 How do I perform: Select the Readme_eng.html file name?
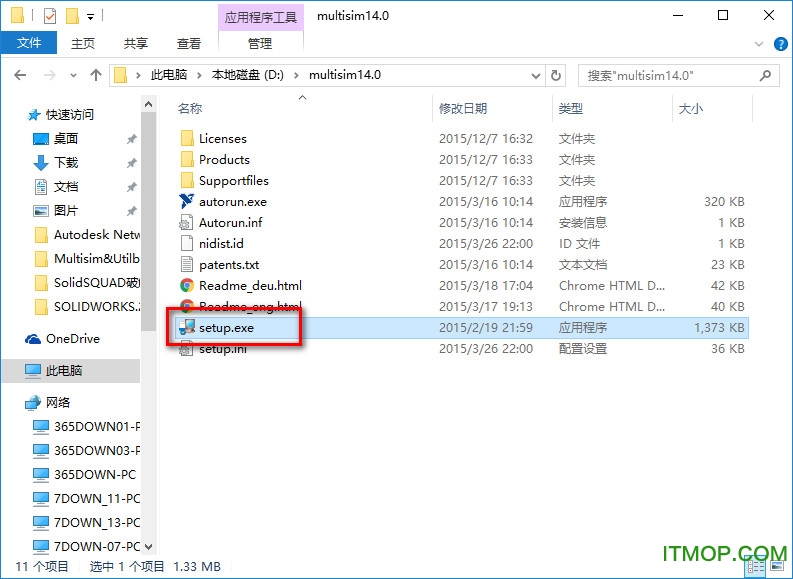coord(250,306)
